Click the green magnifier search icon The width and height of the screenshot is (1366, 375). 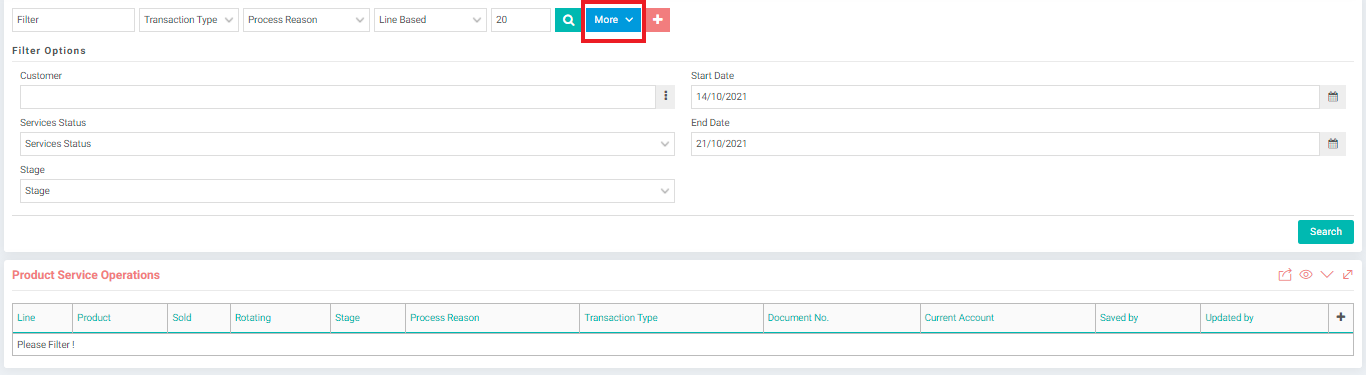(568, 20)
